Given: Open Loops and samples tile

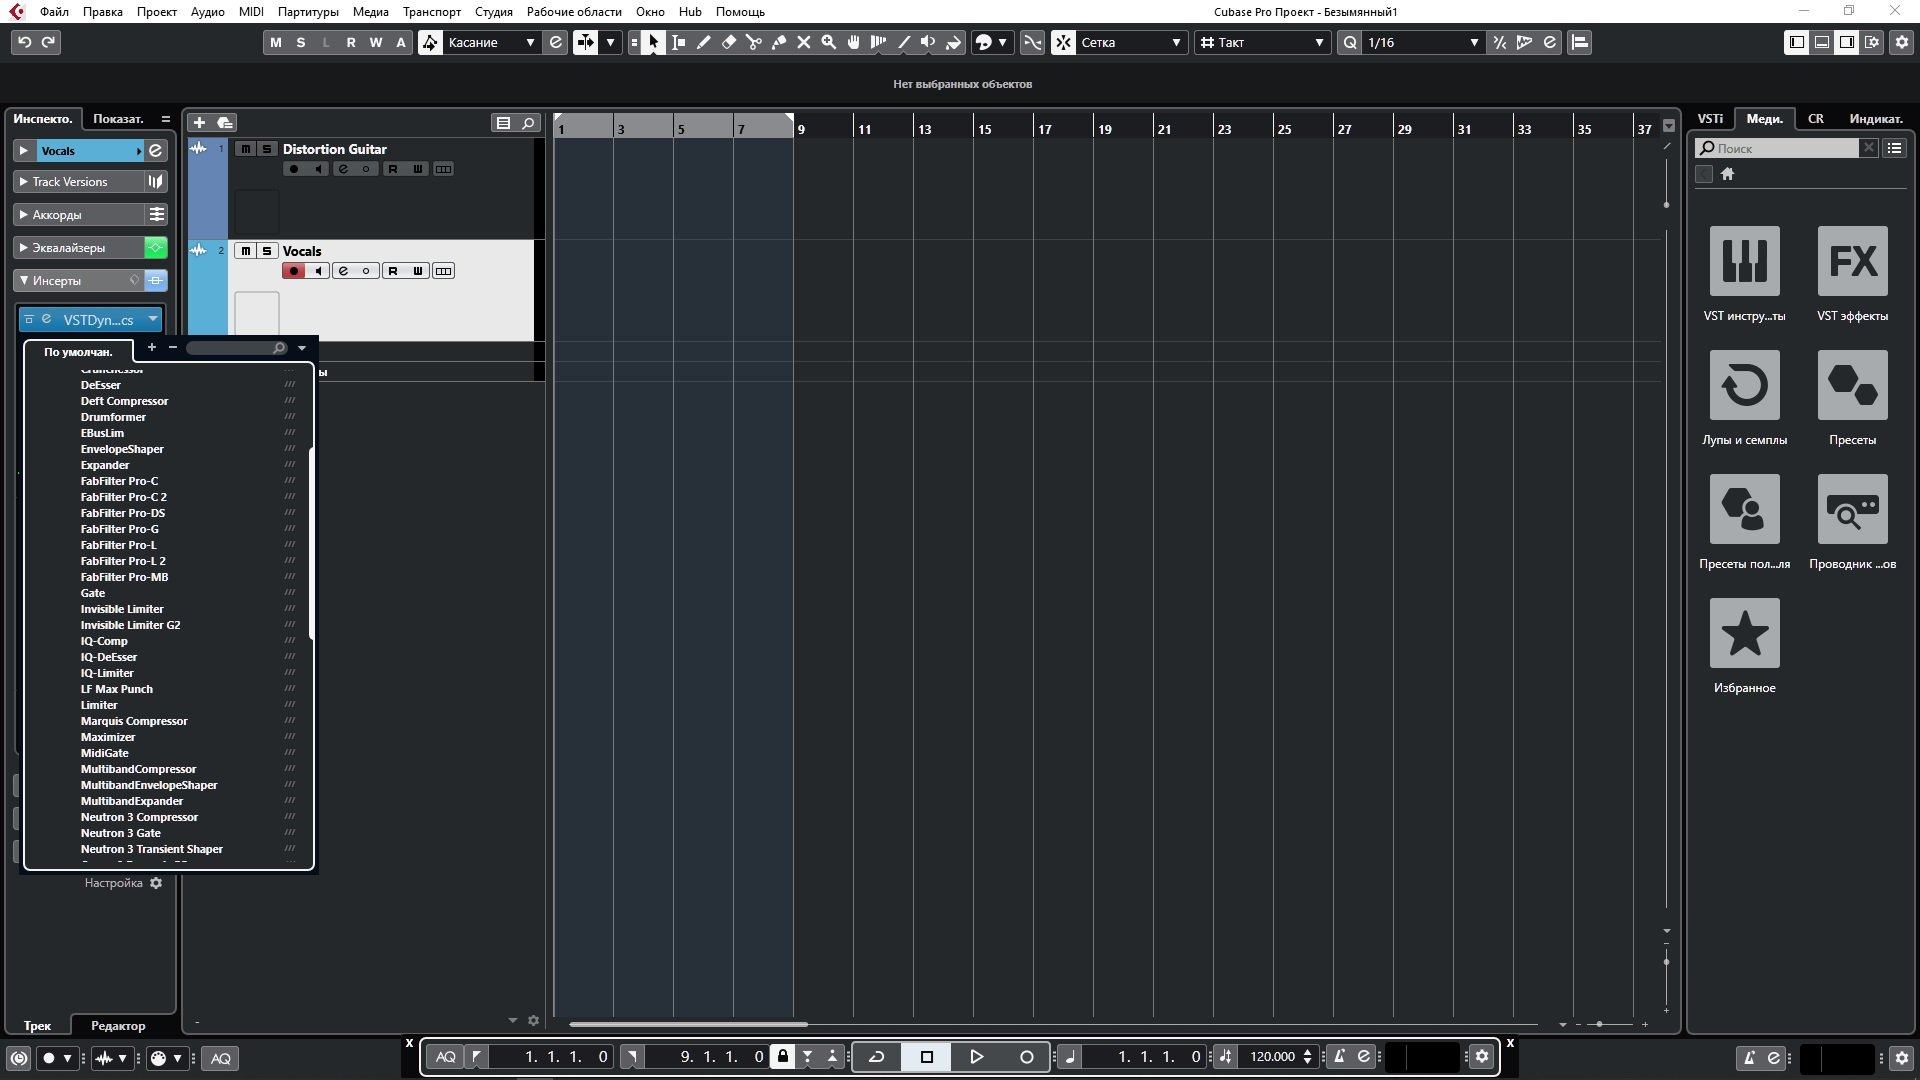Looking at the screenshot, I should (1744, 386).
